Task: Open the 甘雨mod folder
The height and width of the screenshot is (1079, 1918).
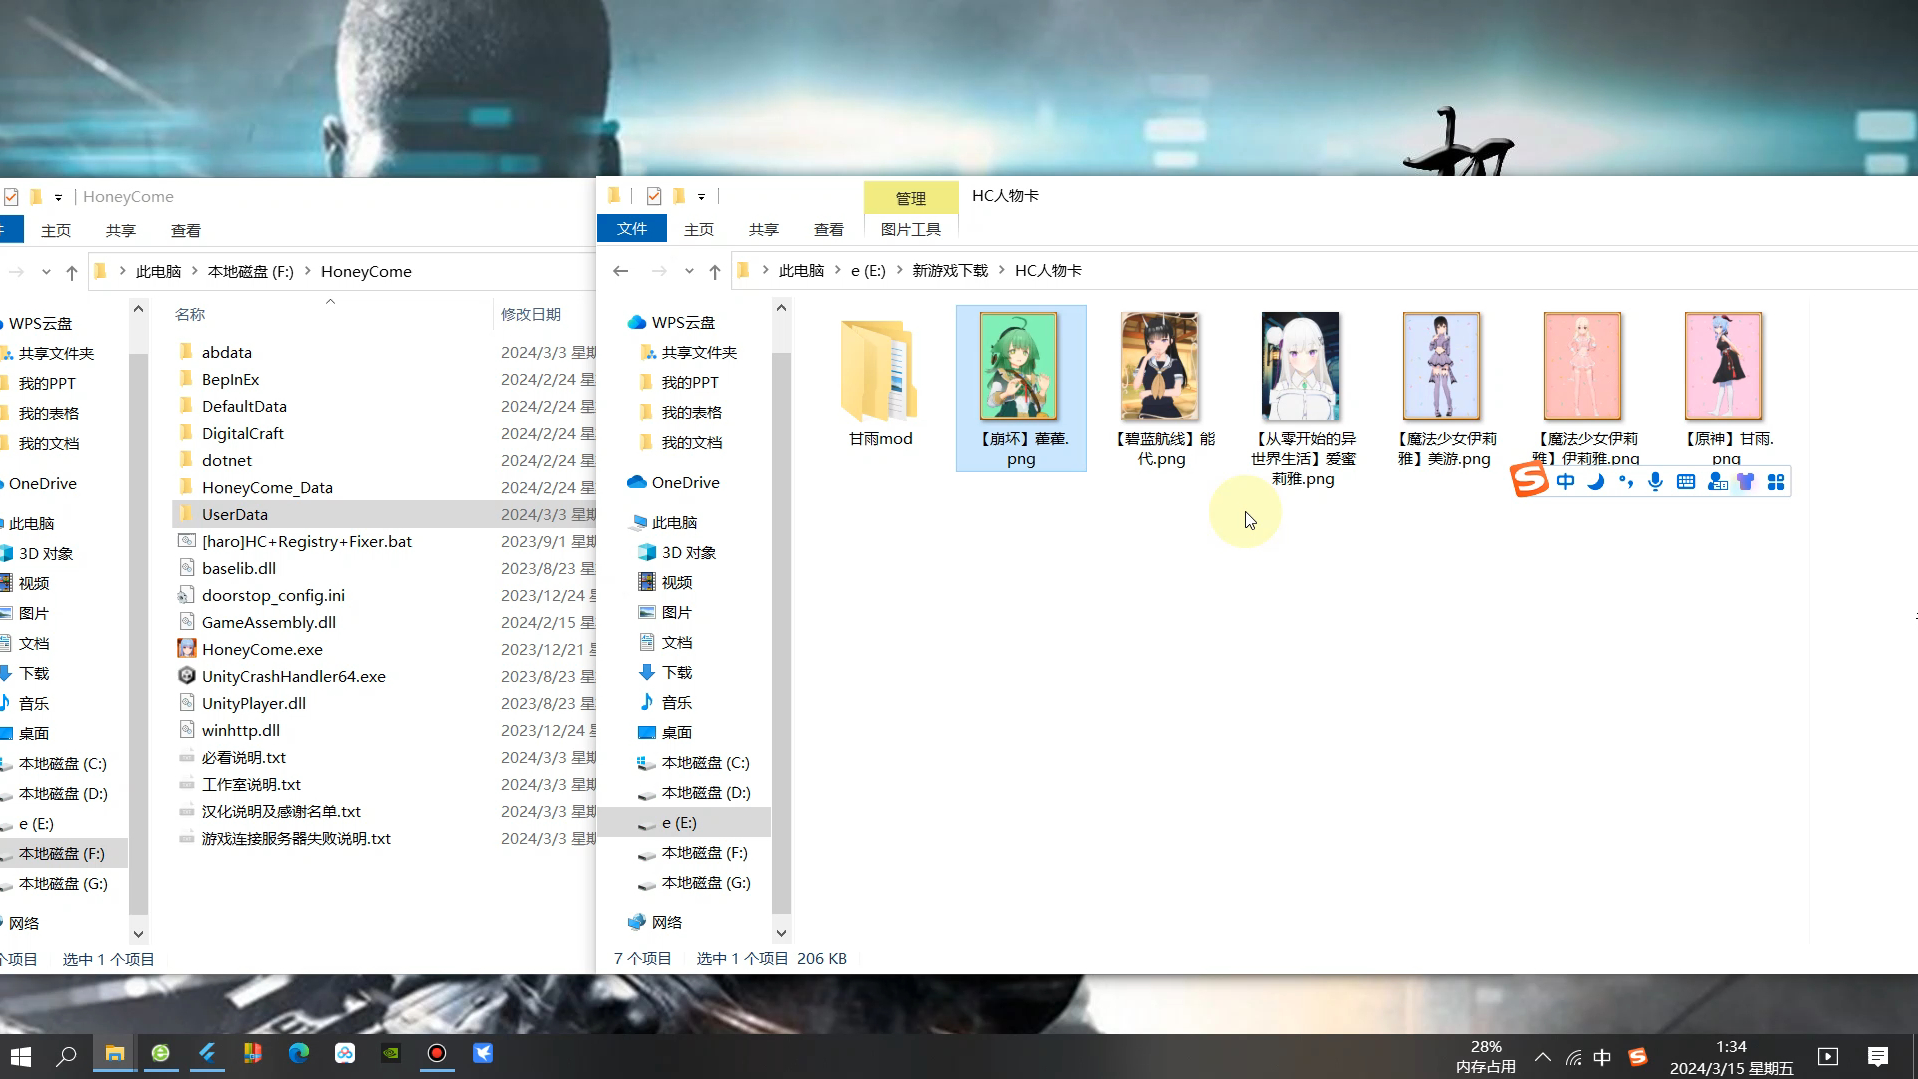Action: tap(880, 383)
